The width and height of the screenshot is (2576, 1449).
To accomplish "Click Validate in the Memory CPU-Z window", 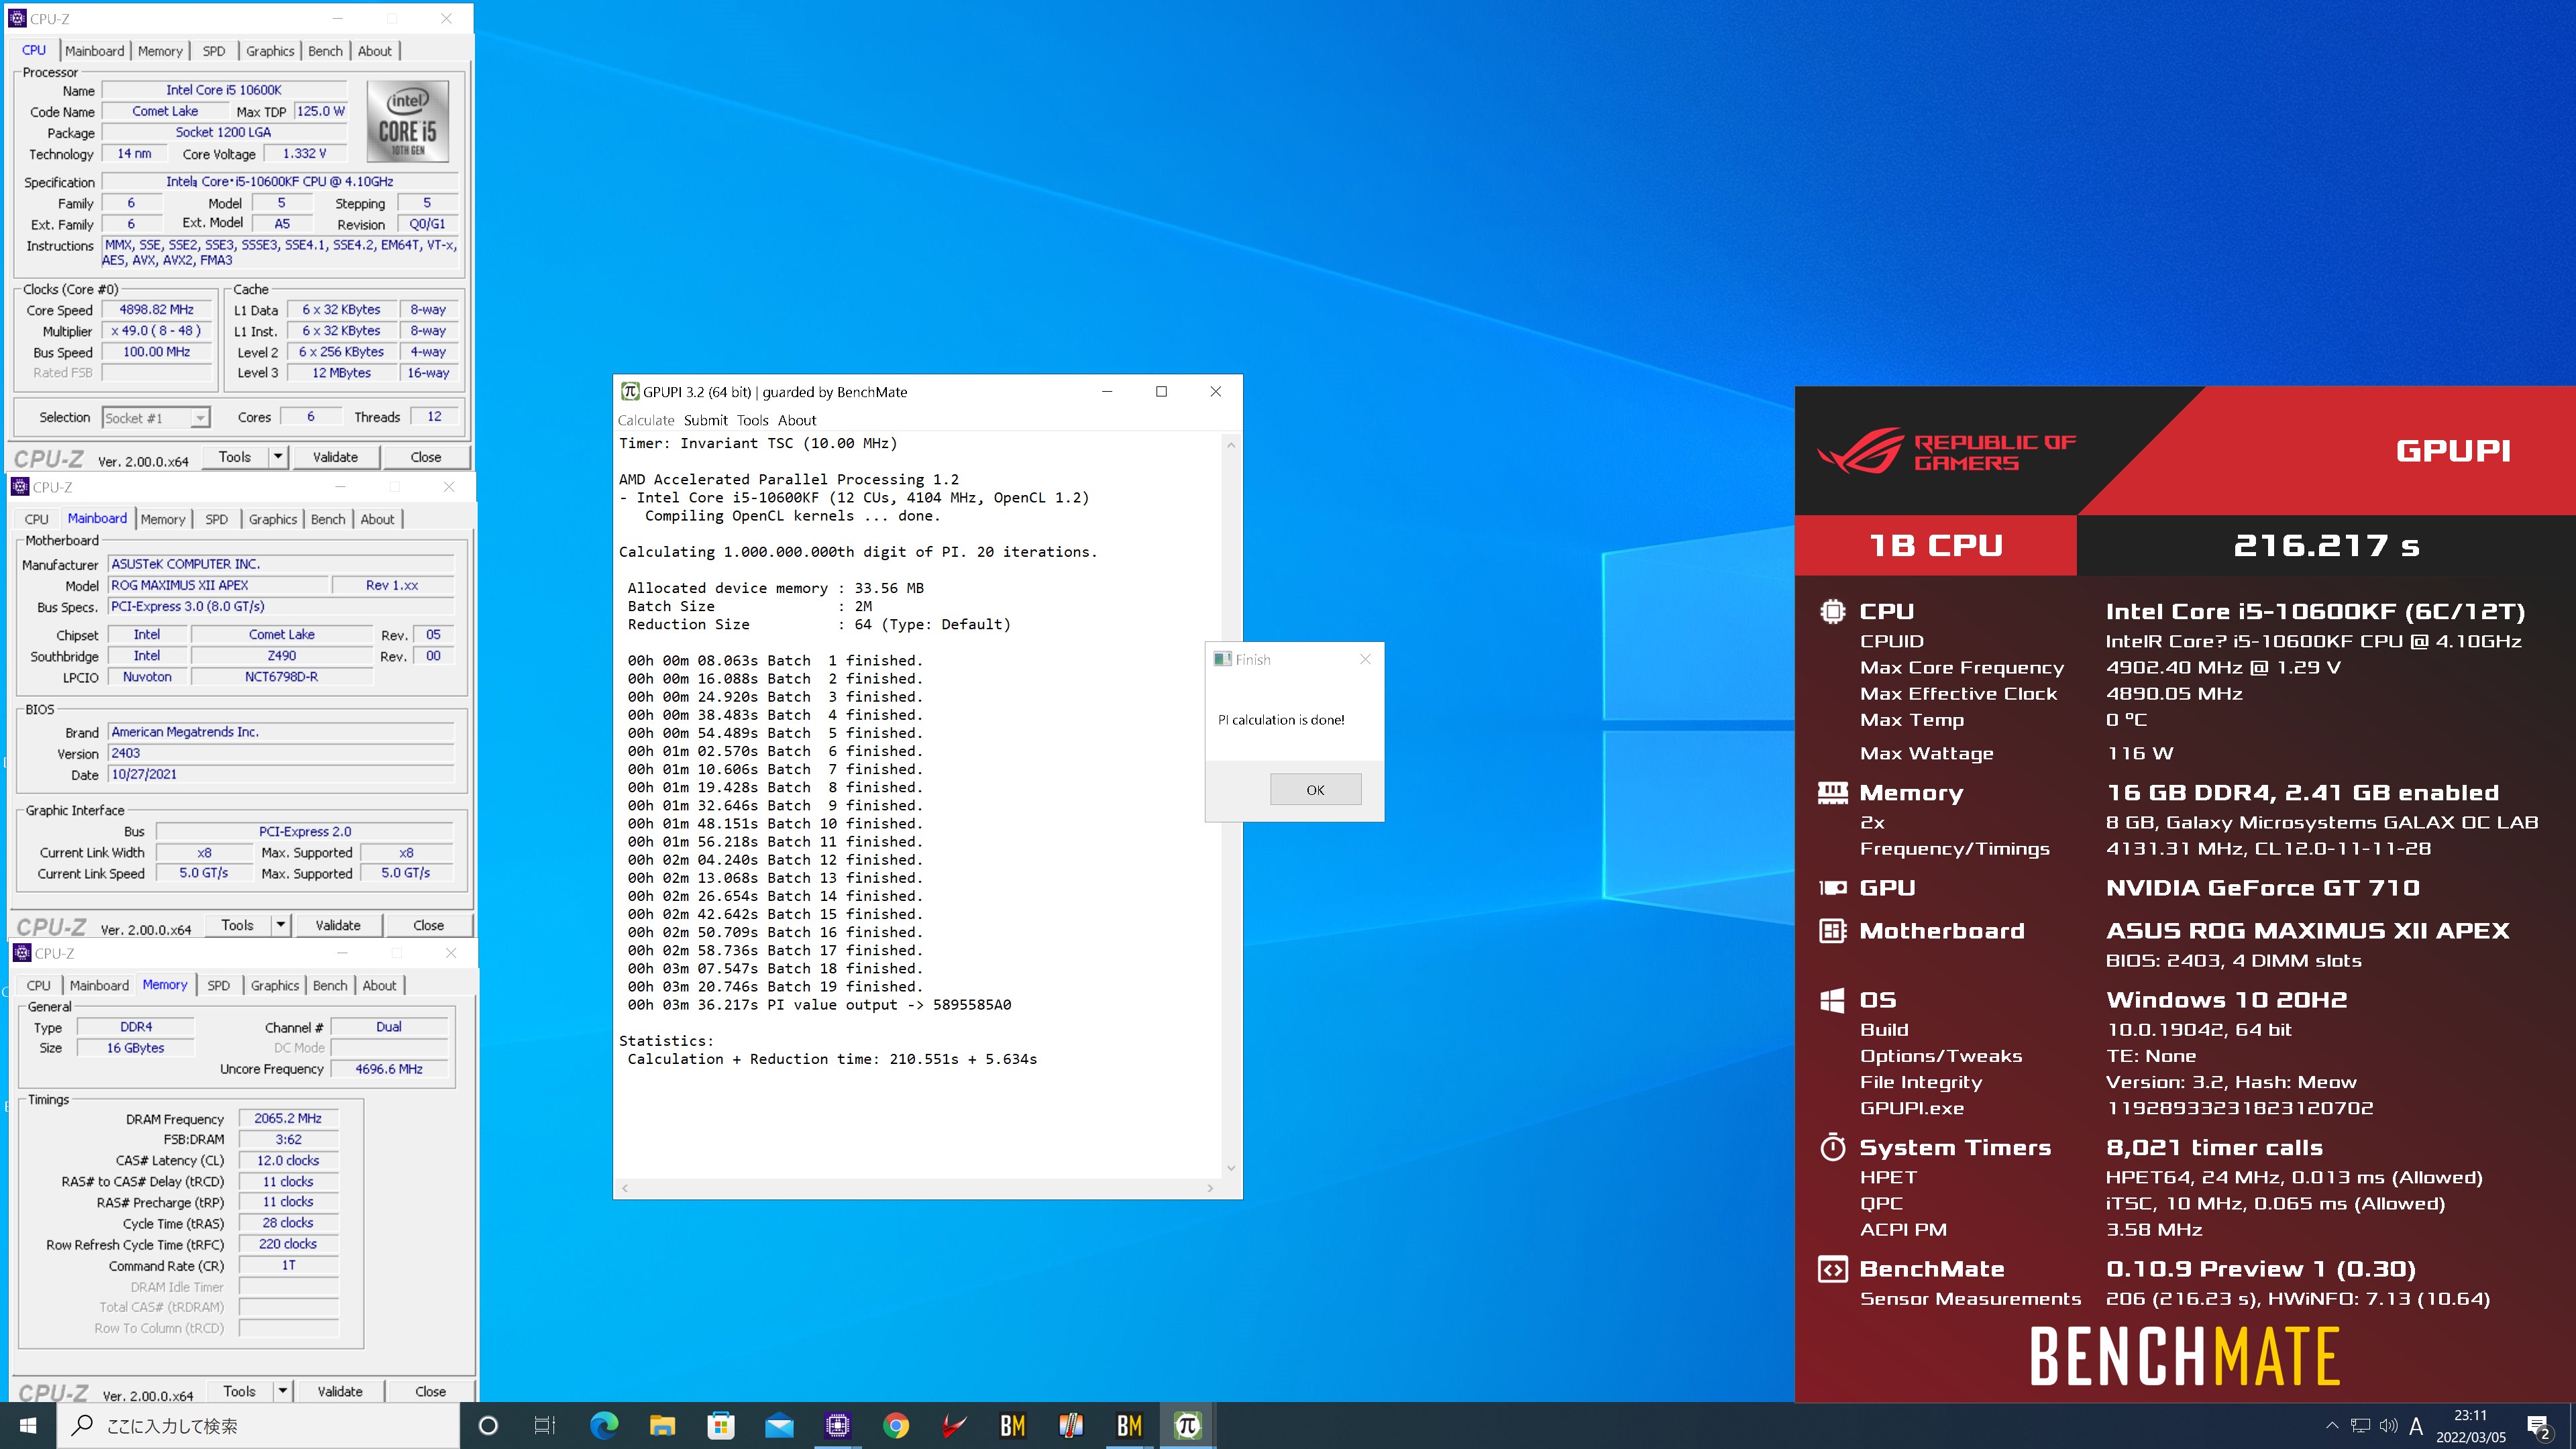I will 340,1391.
